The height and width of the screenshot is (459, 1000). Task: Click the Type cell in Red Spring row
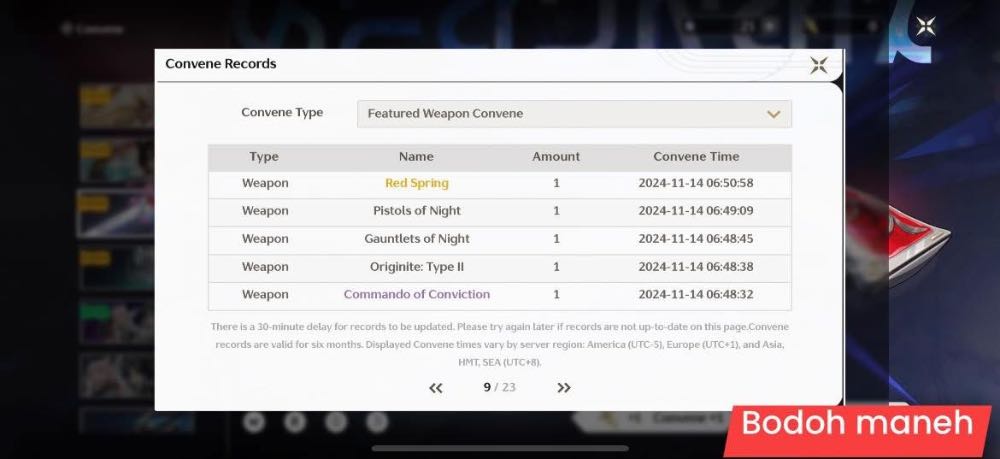[x=265, y=183]
